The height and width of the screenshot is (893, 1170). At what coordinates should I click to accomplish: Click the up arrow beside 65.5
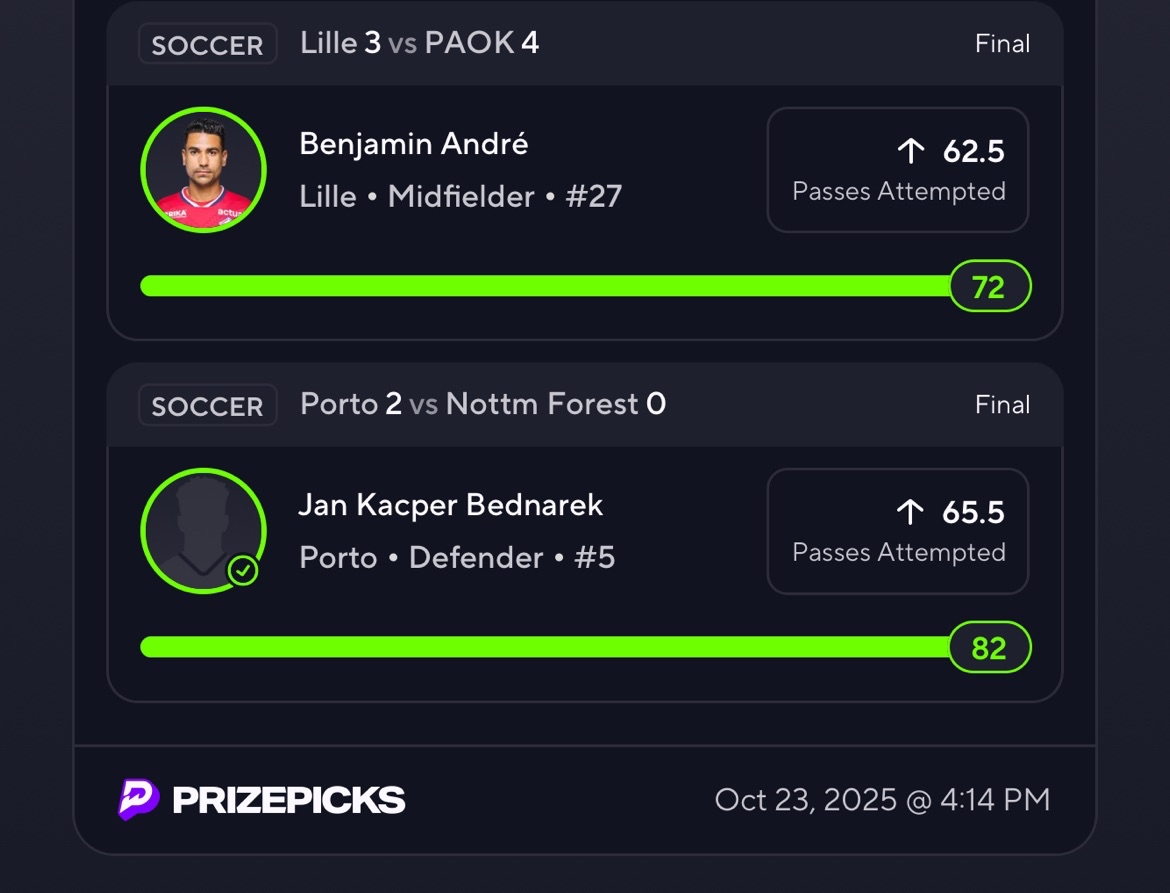(x=910, y=512)
